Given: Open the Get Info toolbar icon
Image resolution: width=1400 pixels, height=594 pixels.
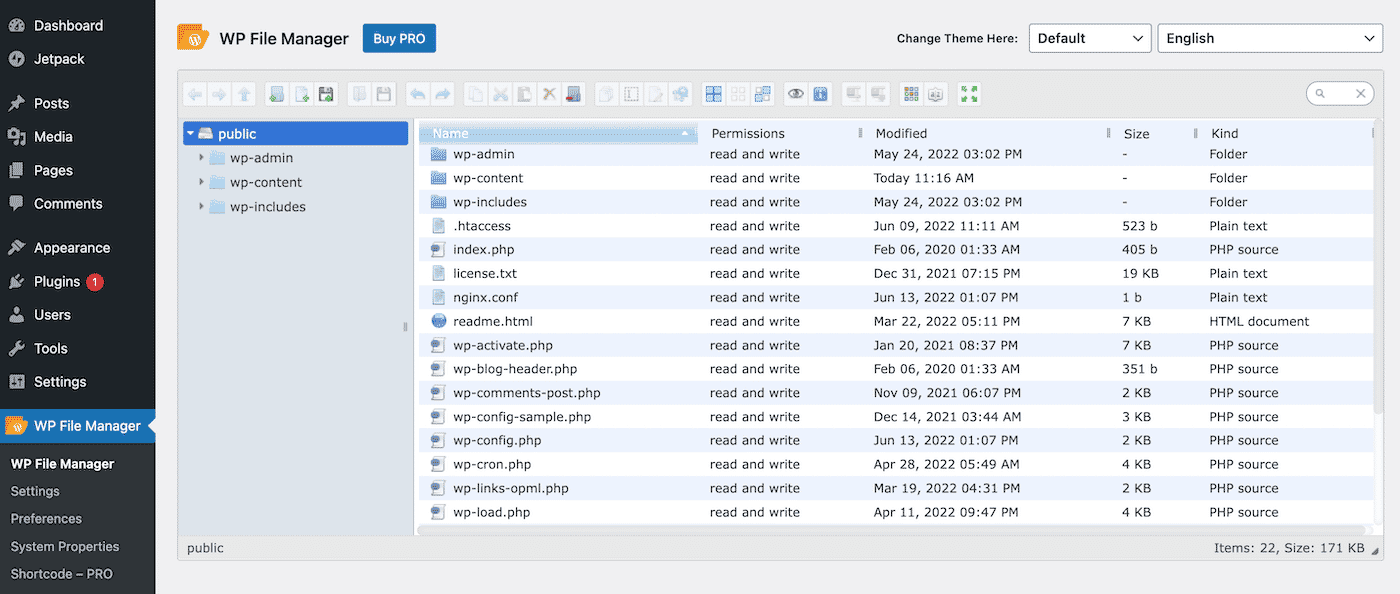Looking at the screenshot, I should coord(819,93).
